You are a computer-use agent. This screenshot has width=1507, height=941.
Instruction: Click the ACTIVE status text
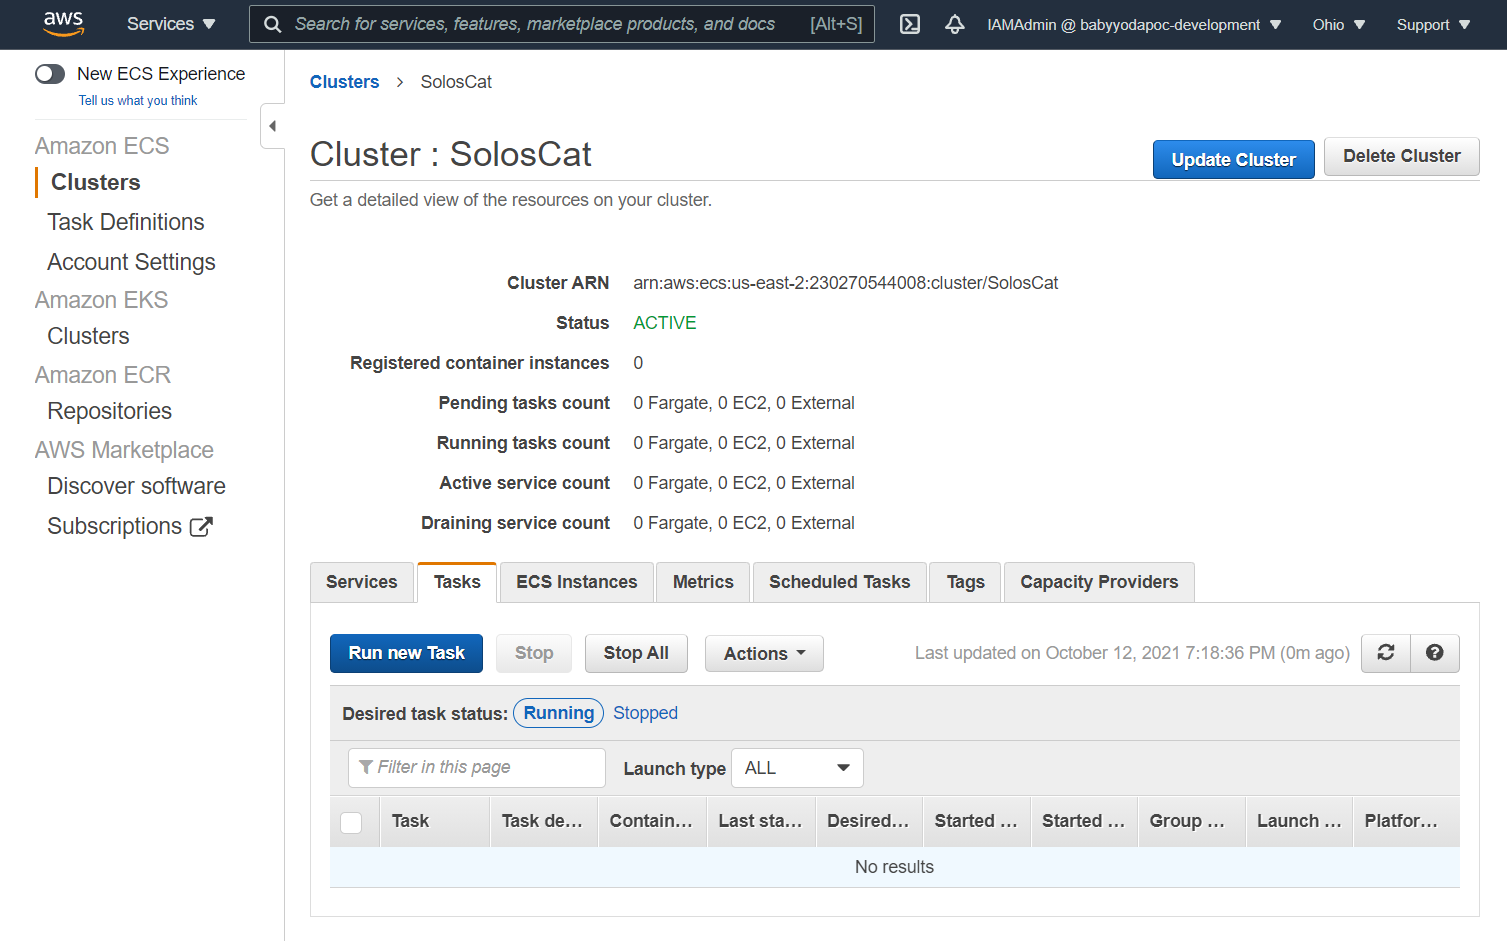pyautogui.click(x=664, y=323)
